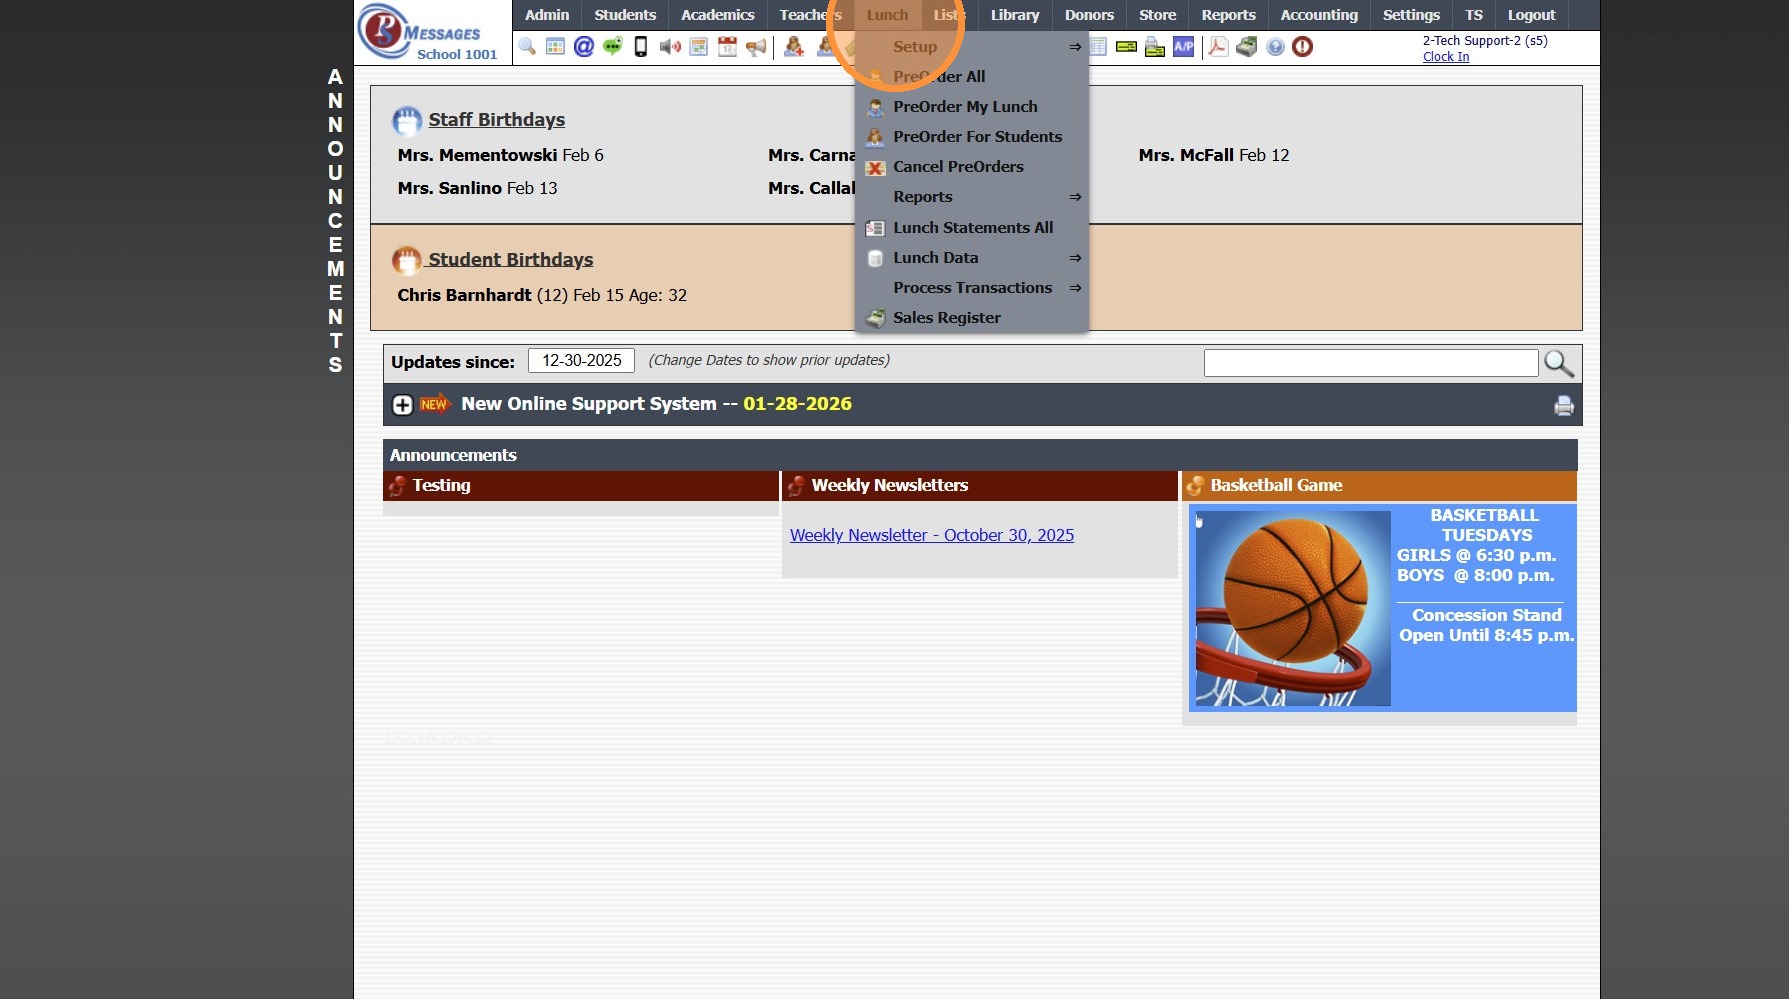Click the Staff Birthdays cake icon

click(x=407, y=120)
